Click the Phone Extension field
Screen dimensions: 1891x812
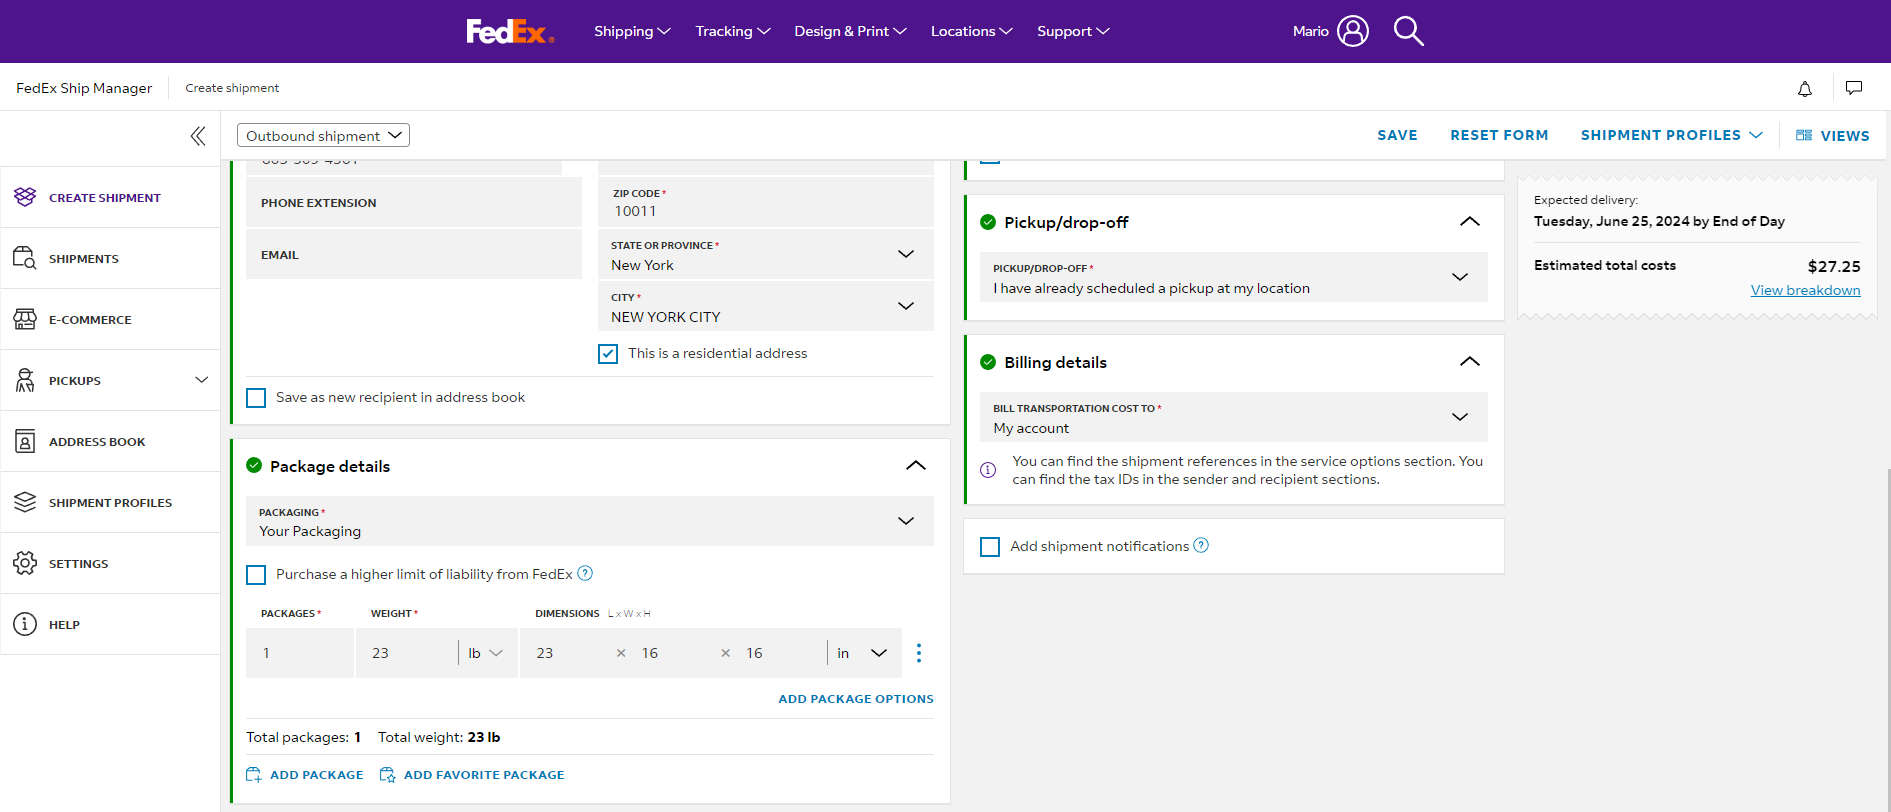tap(414, 202)
